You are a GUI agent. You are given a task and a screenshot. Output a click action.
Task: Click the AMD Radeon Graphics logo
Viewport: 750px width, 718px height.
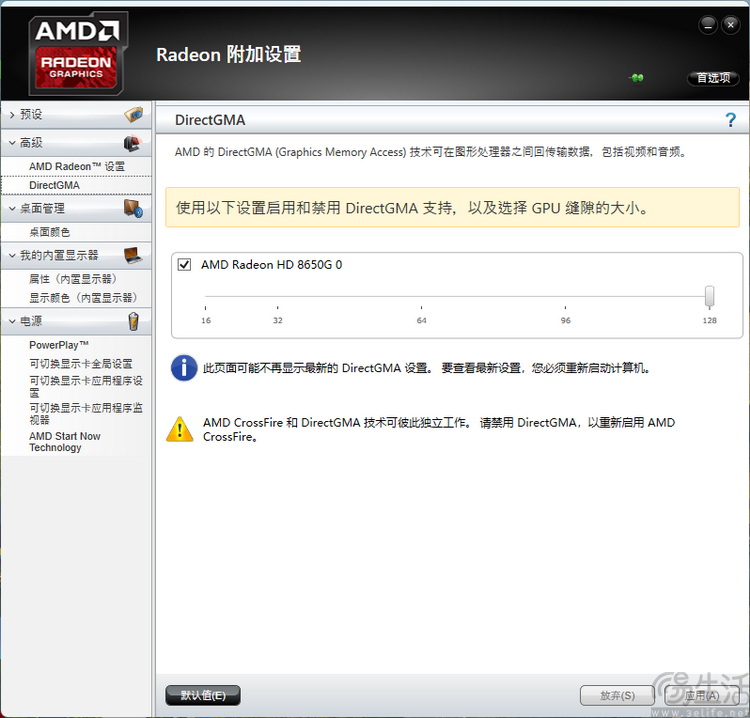tap(78, 54)
